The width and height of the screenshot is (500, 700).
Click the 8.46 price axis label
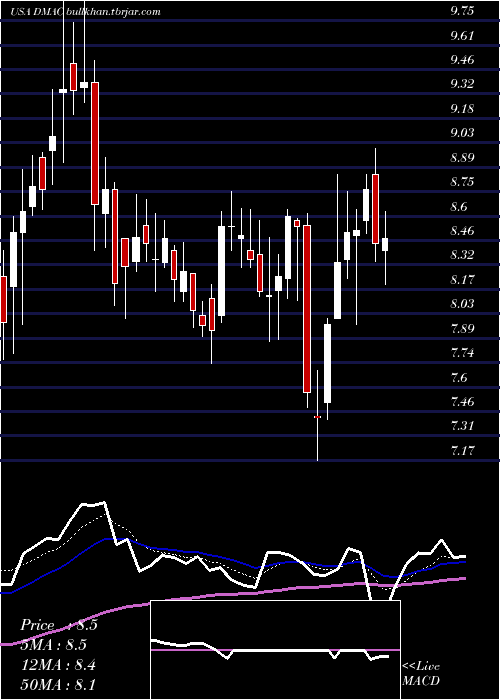[x=462, y=231]
